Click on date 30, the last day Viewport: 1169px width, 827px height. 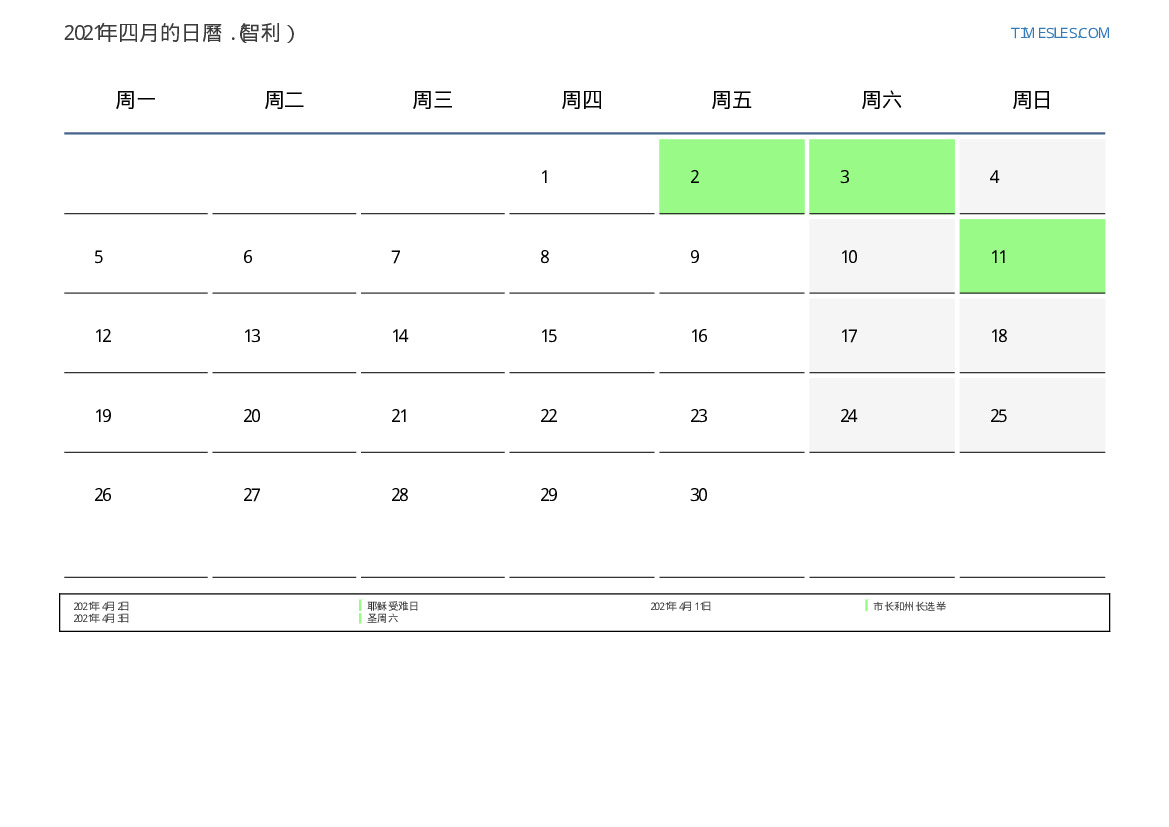(x=699, y=495)
